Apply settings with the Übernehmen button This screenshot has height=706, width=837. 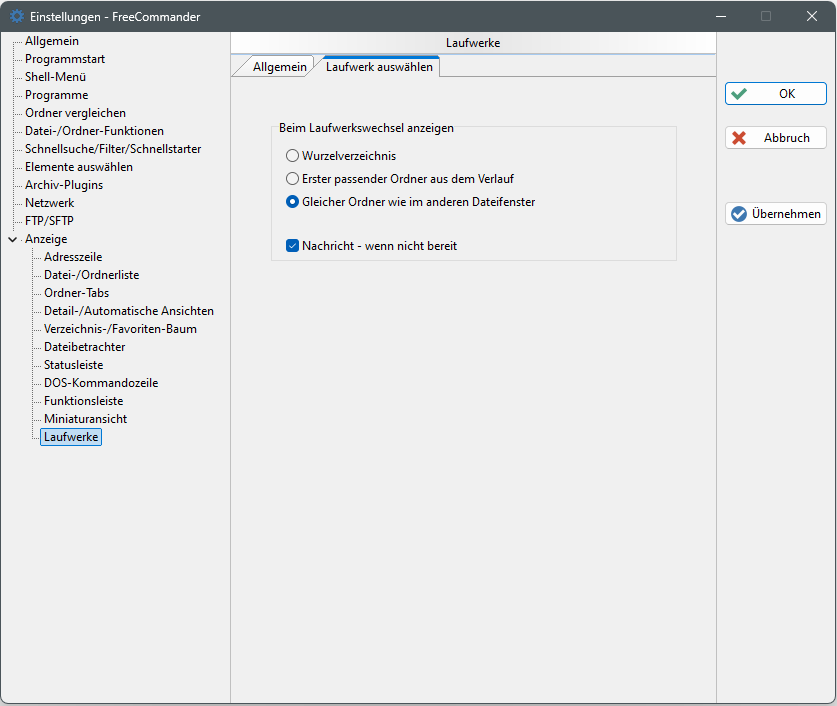coord(776,214)
